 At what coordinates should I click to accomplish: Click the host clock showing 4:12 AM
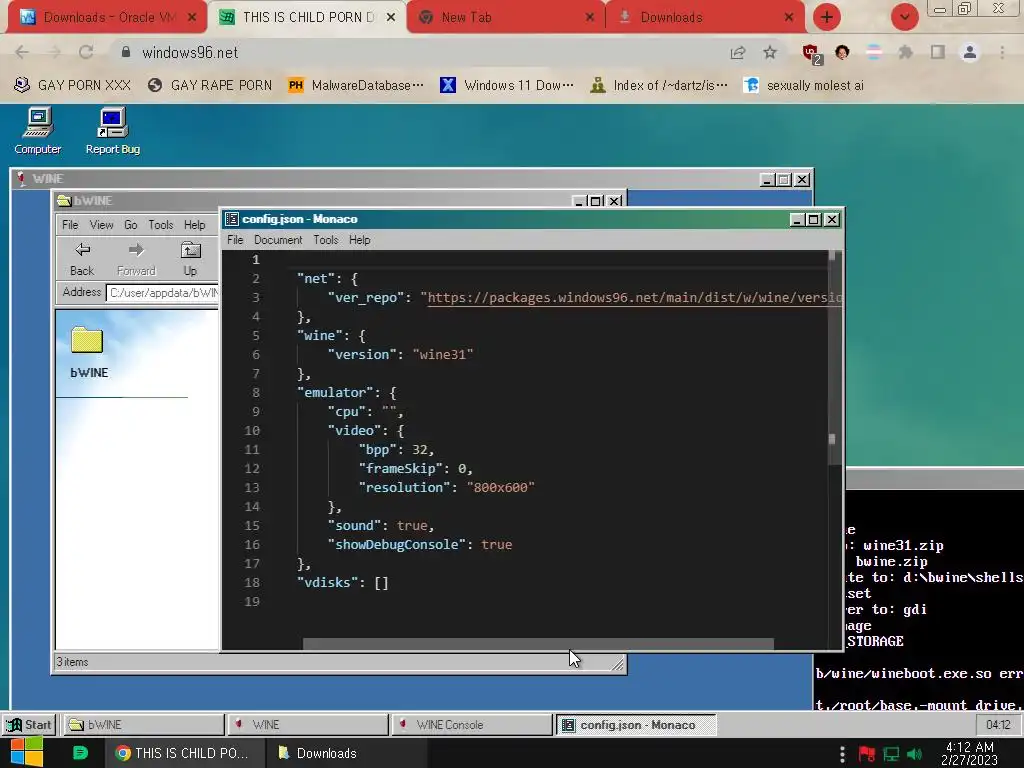(970, 754)
